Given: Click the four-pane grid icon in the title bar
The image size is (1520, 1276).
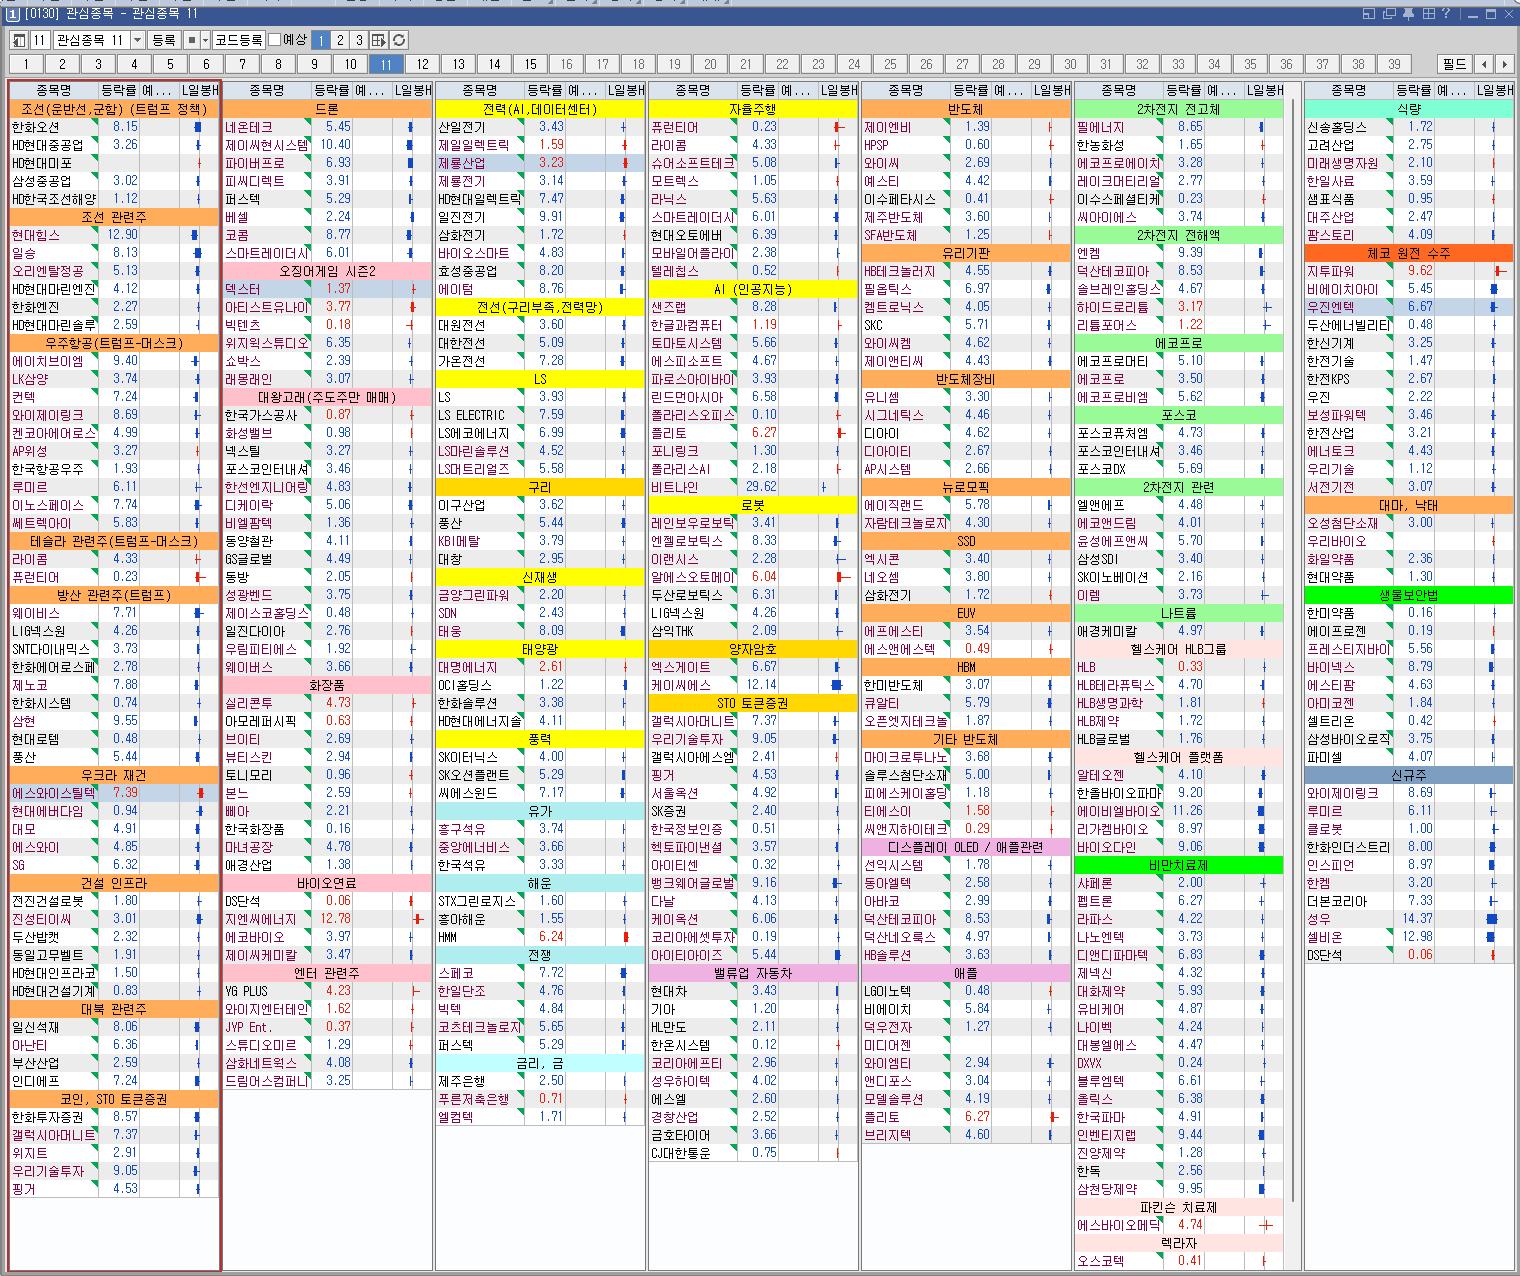Looking at the screenshot, I should pos(1428,14).
